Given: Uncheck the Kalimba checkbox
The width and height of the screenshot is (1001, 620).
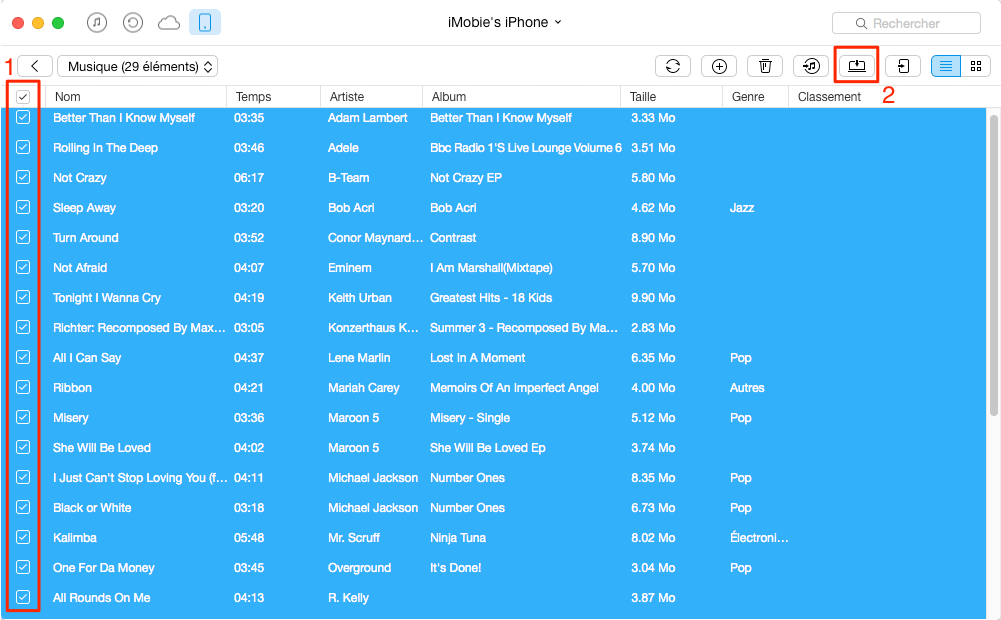Looking at the screenshot, I should tap(23, 537).
